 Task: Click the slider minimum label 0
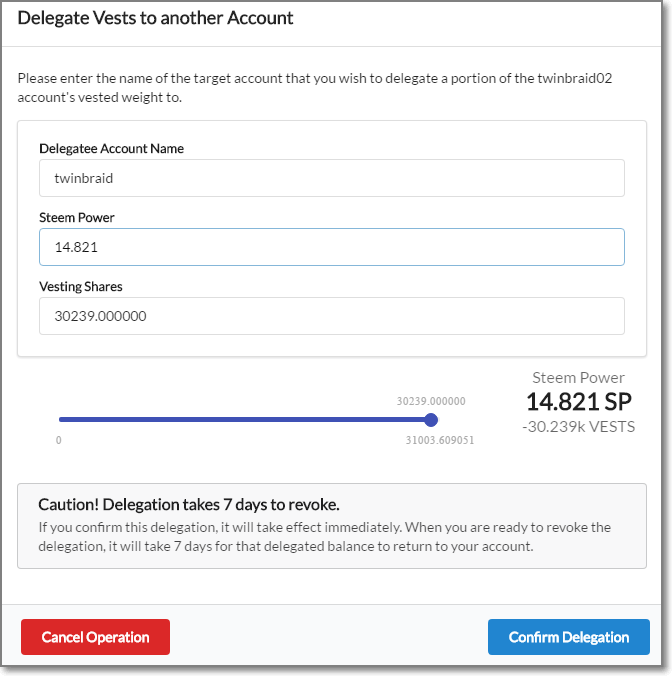point(59,440)
